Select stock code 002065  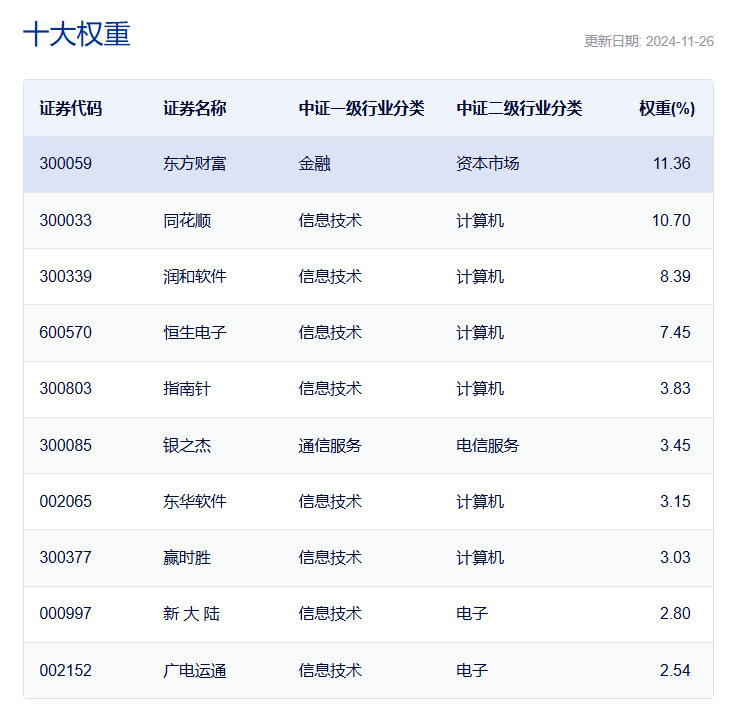(x=65, y=501)
